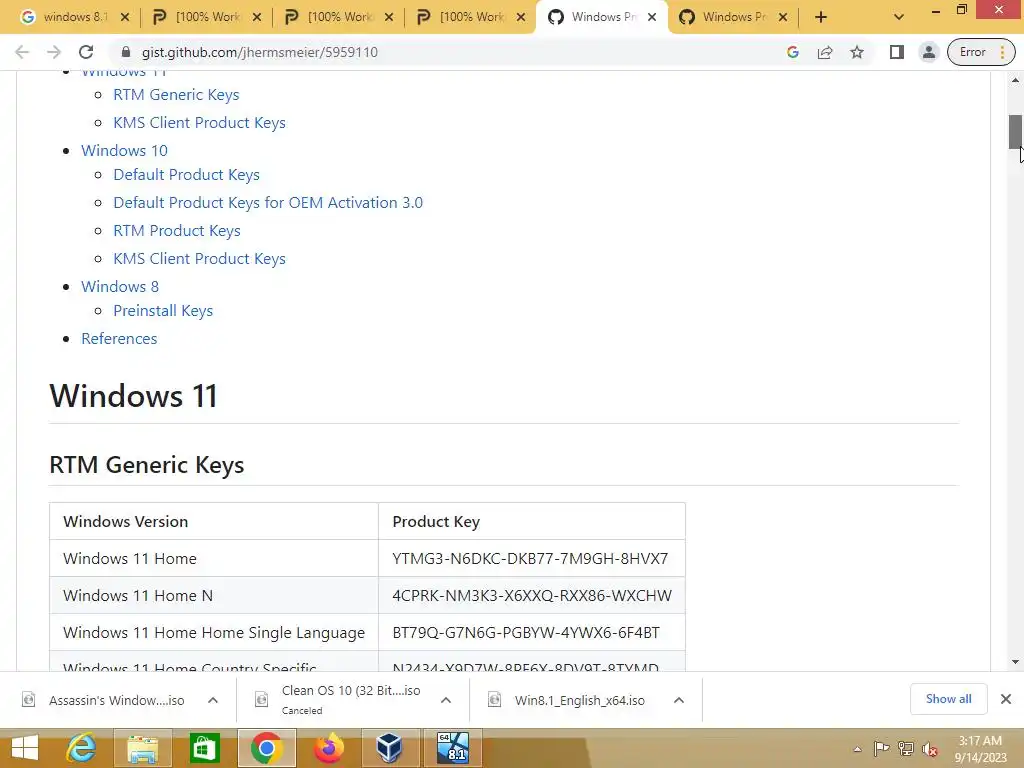
Task: Launch Internet Explorer from taskbar
Action: pos(81,748)
